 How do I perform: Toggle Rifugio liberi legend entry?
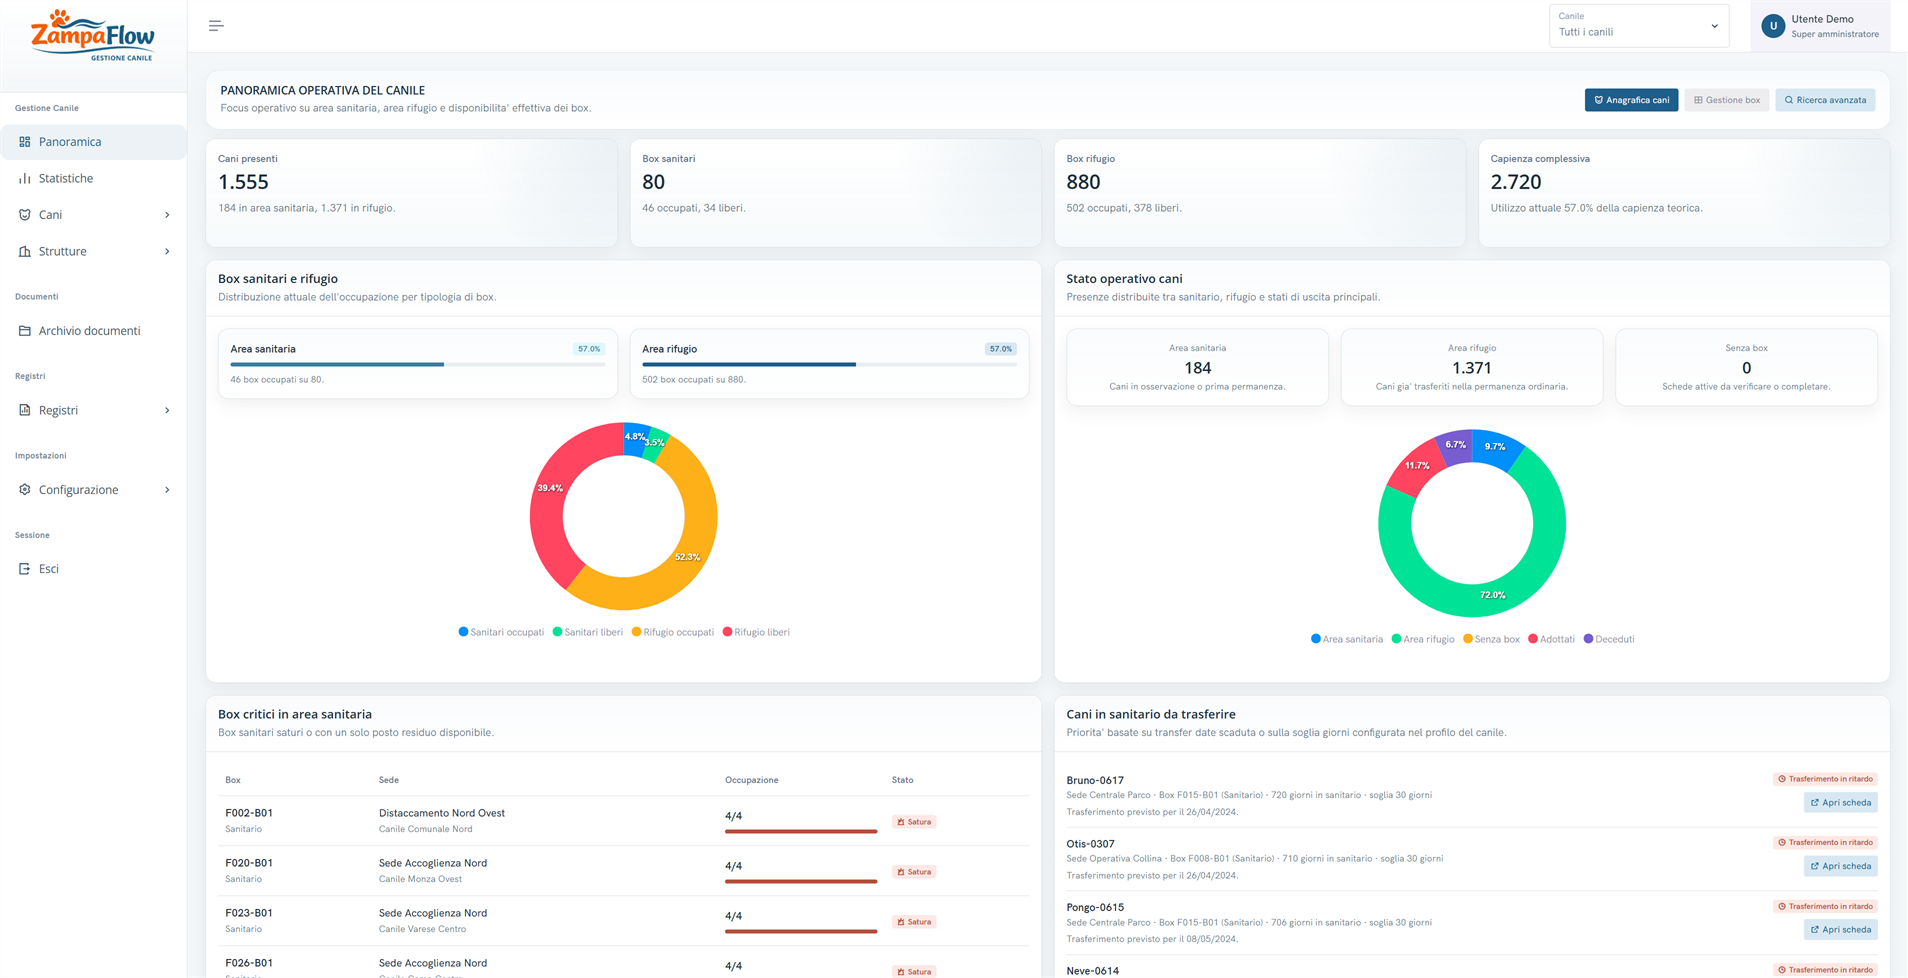756,632
